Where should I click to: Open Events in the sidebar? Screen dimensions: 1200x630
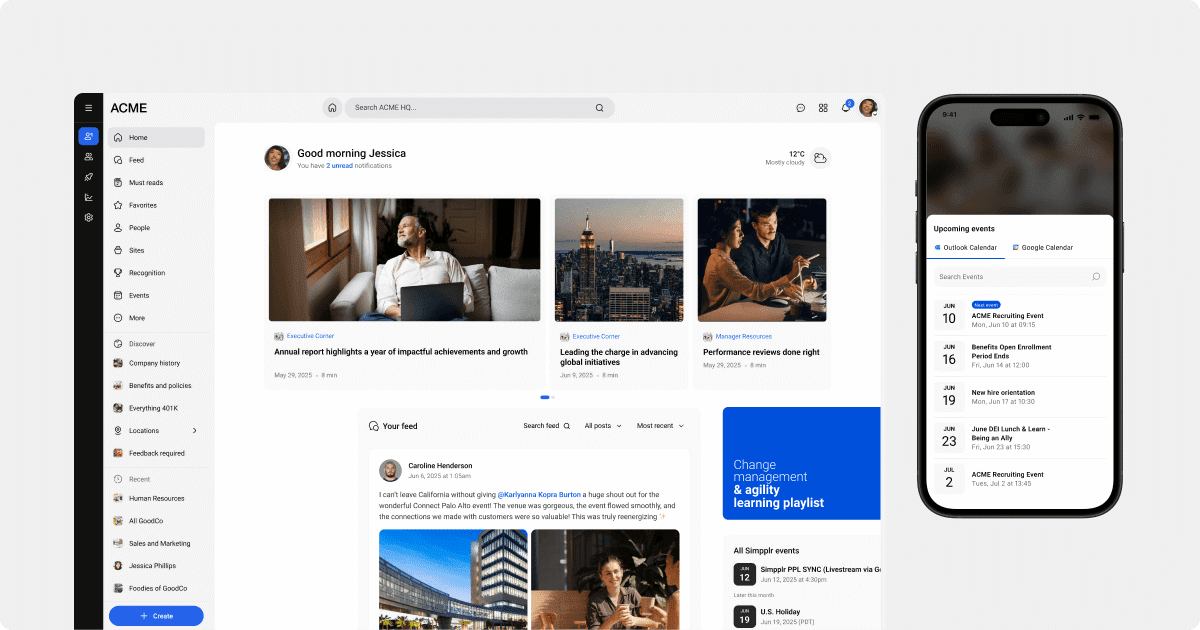coord(157,295)
